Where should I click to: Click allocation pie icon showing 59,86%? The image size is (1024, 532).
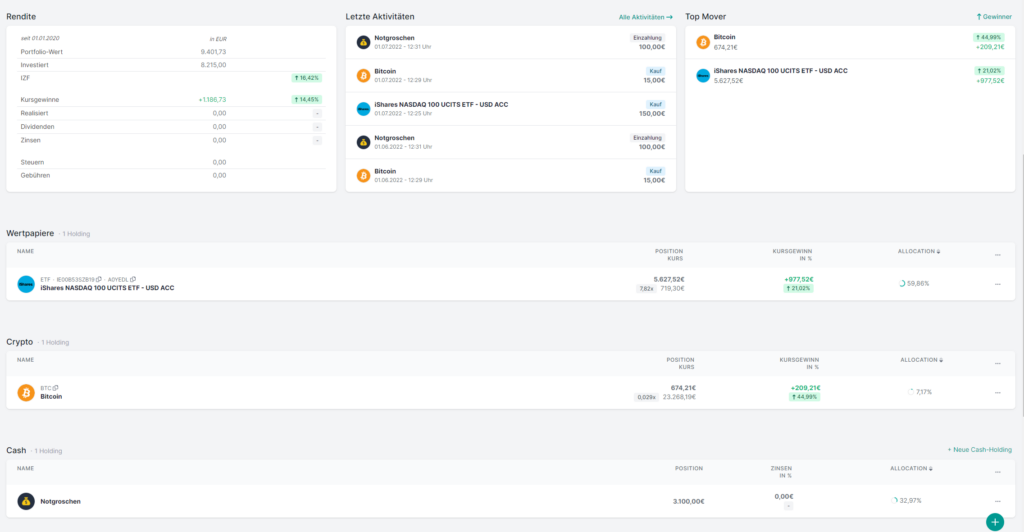click(x=902, y=284)
